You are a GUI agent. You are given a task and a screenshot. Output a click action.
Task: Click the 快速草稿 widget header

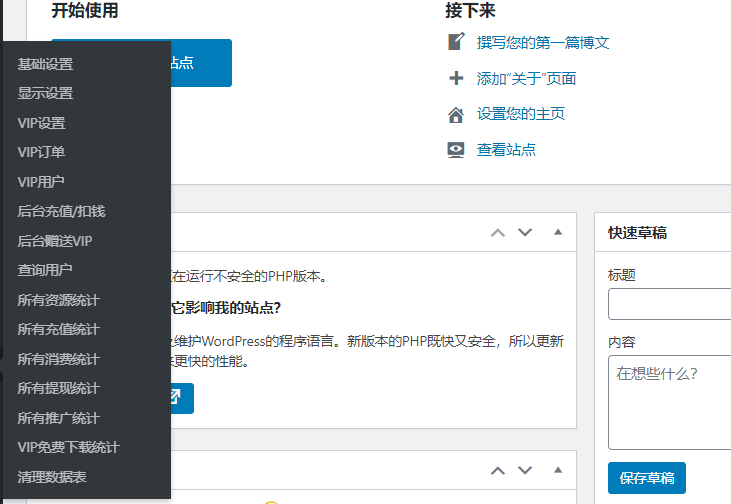[663, 232]
